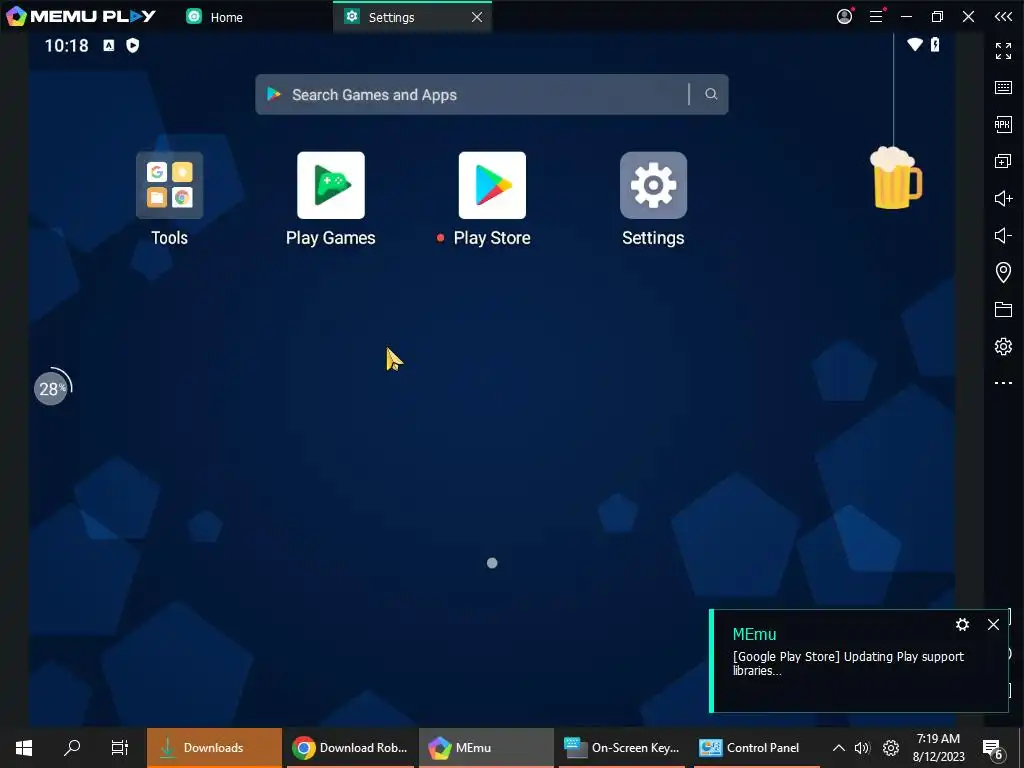The image size is (1024, 768).
Task: Switch to Downloads window in taskbar
Action: pos(214,748)
